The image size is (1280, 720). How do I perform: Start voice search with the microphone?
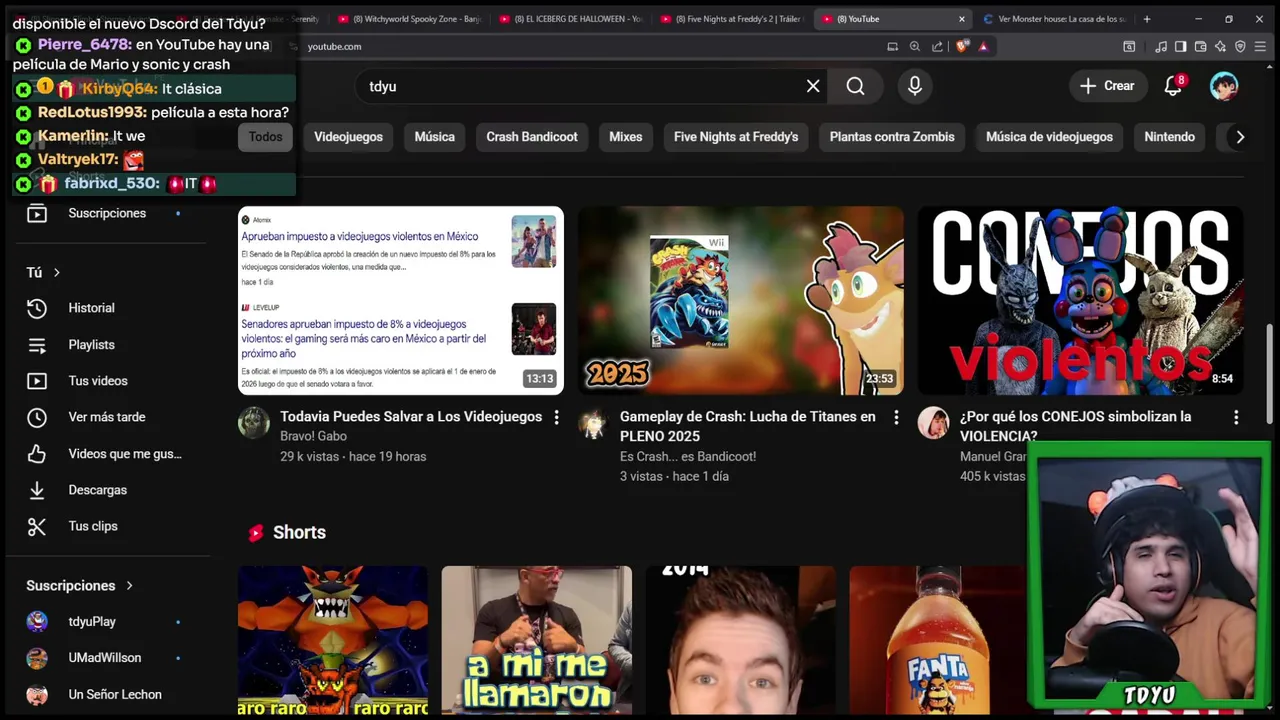(914, 86)
